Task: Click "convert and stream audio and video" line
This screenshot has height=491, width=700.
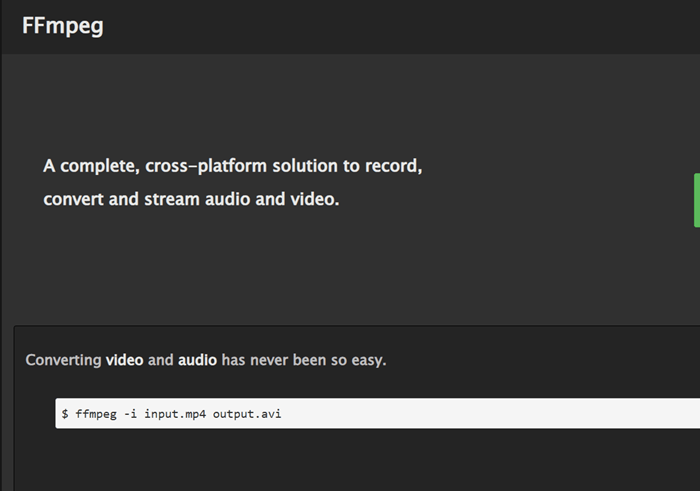Action: [191, 199]
